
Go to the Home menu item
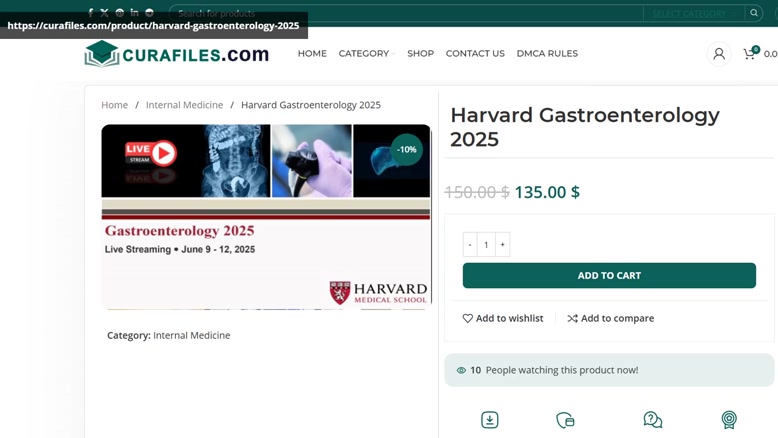[312, 54]
